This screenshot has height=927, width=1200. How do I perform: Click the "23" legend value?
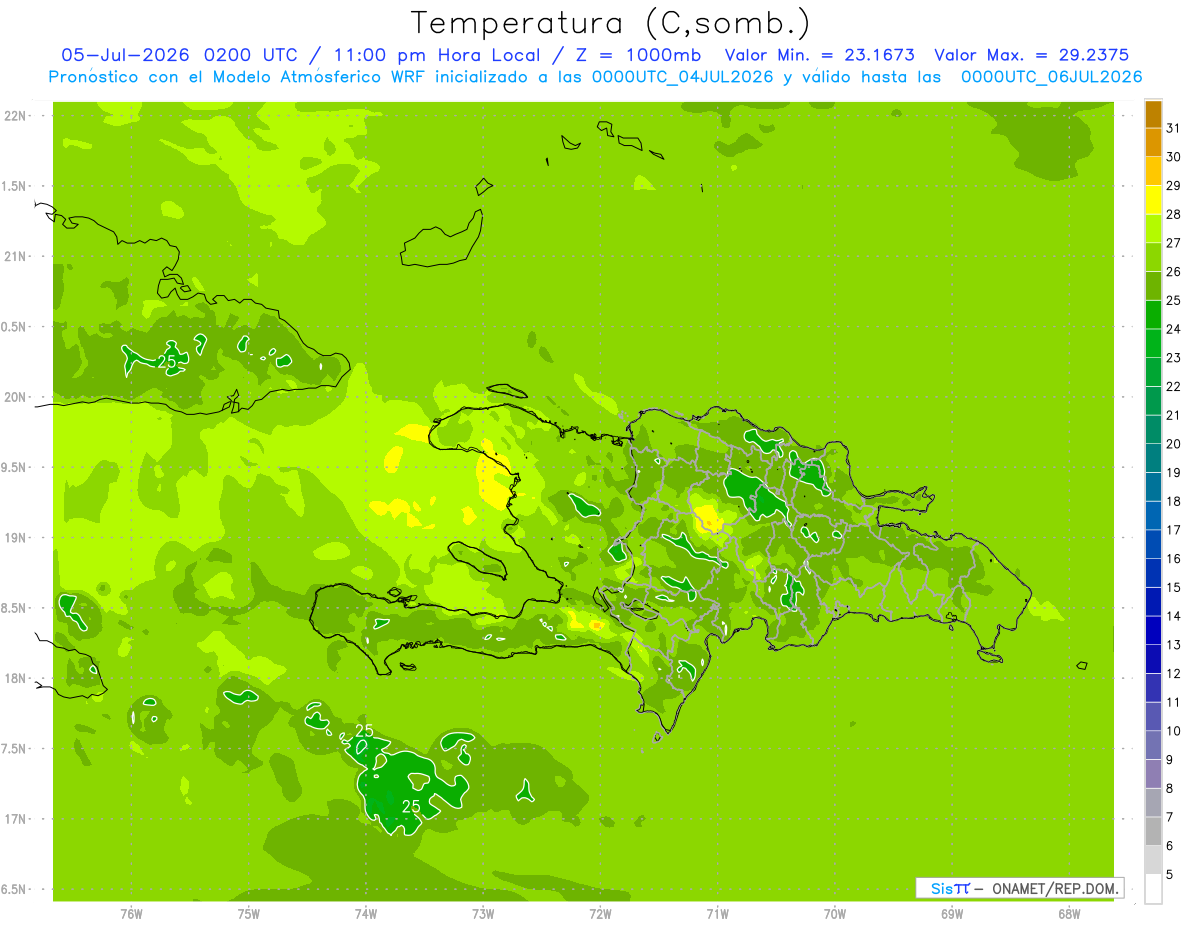tap(1174, 357)
